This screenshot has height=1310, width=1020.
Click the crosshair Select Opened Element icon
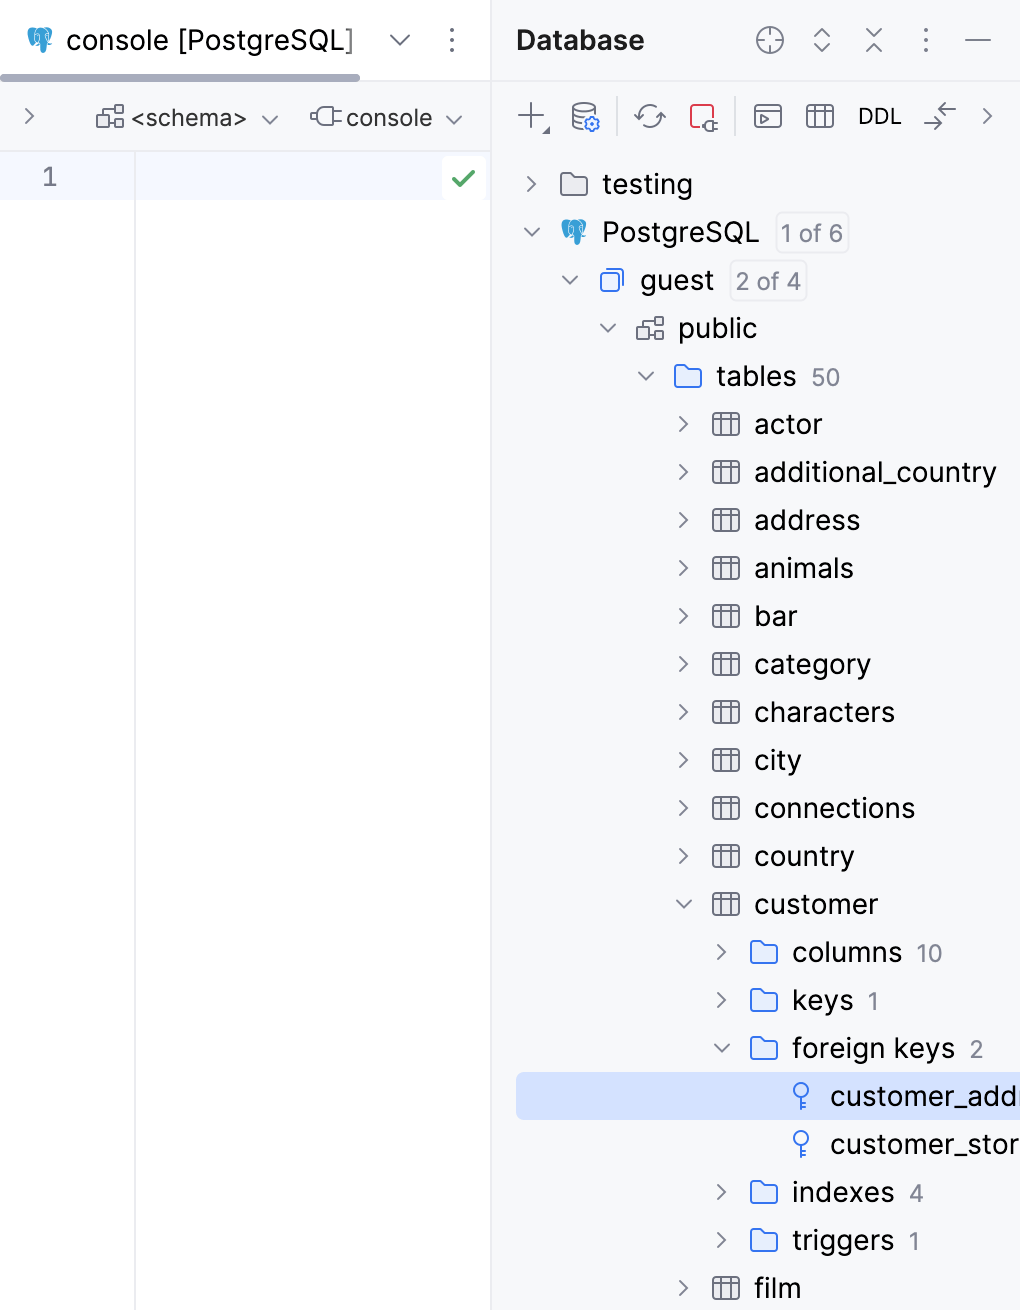coord(769,40)
